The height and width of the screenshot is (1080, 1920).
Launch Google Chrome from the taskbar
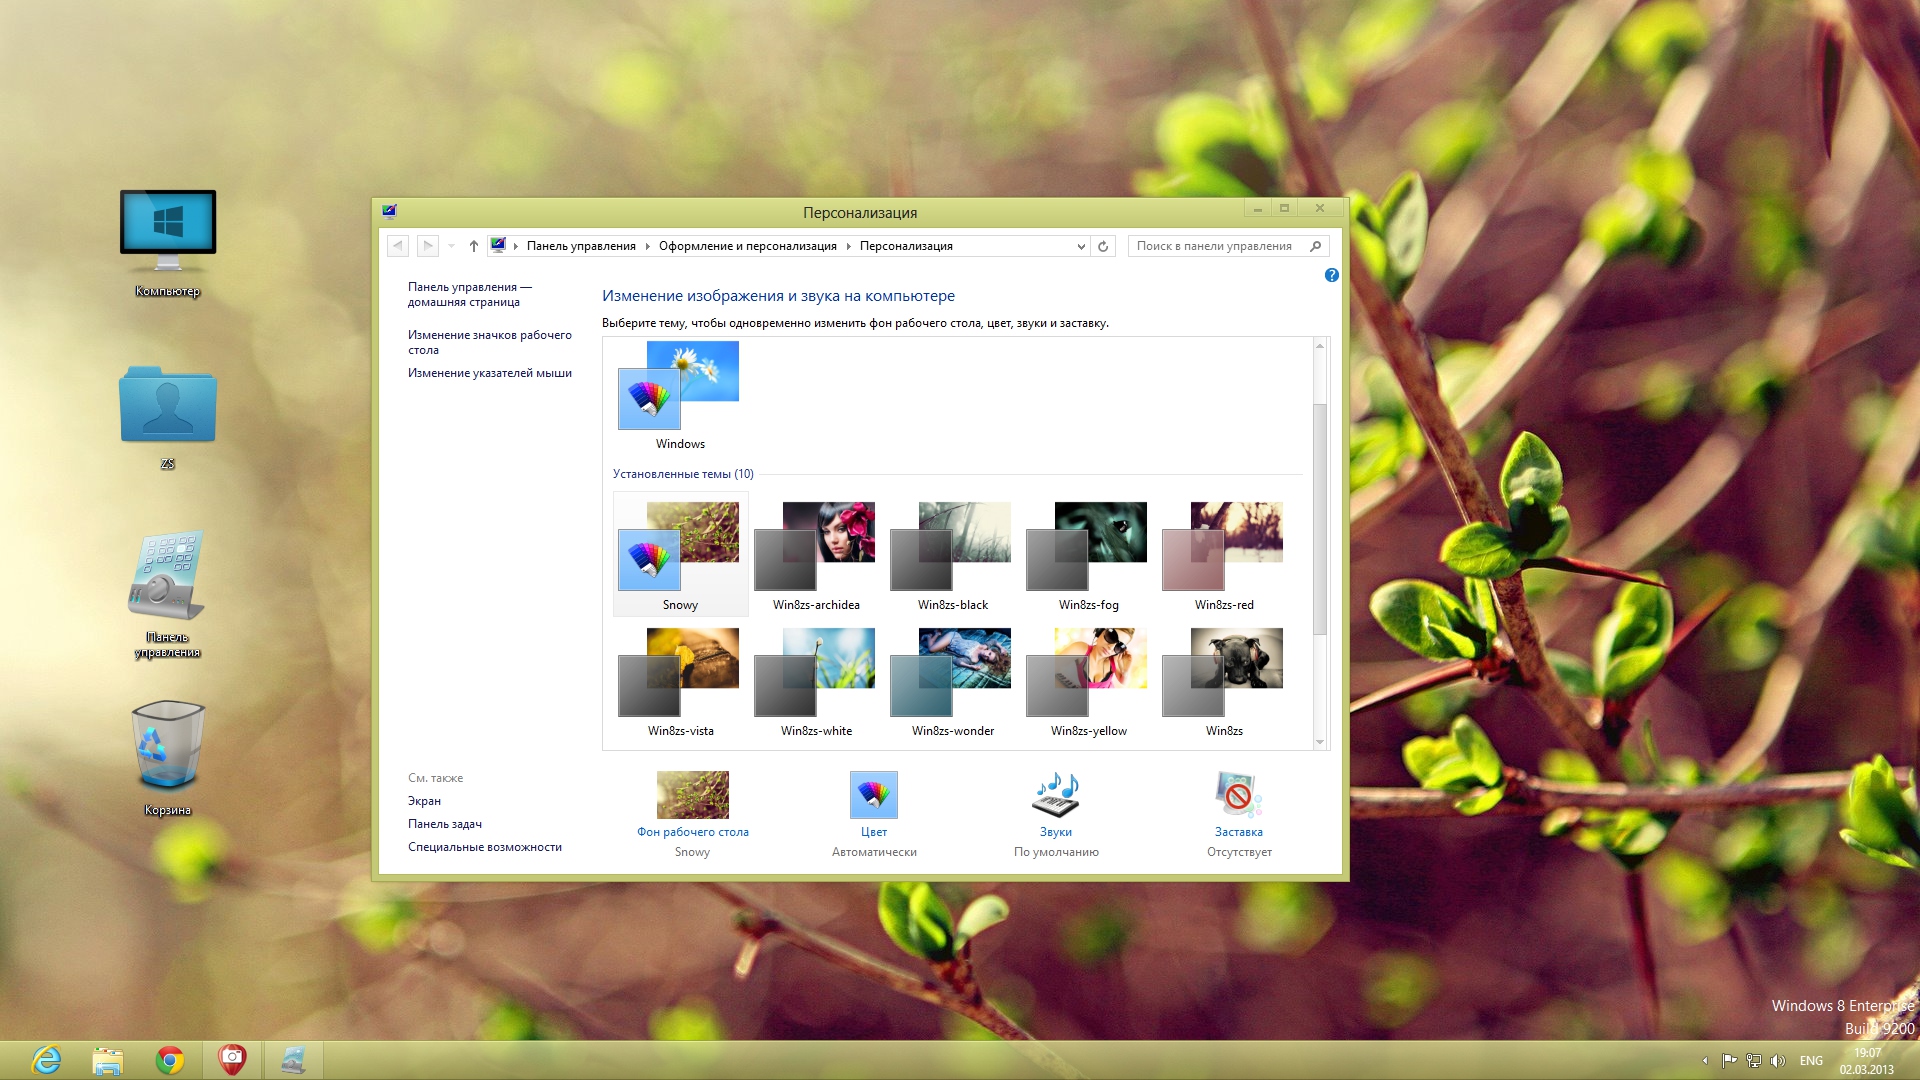[170, 1060]
